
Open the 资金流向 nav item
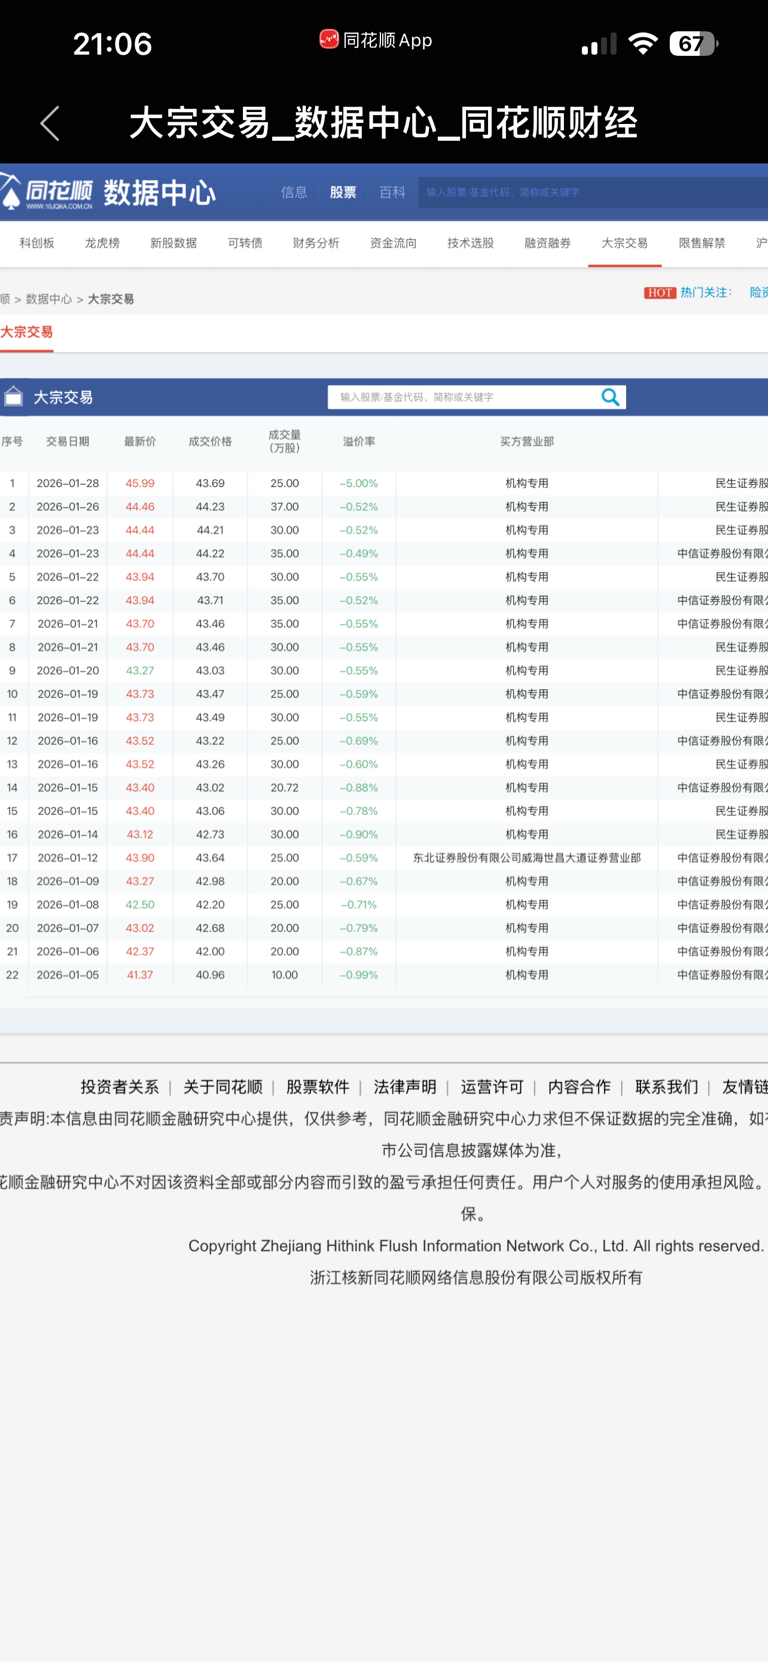393,243
